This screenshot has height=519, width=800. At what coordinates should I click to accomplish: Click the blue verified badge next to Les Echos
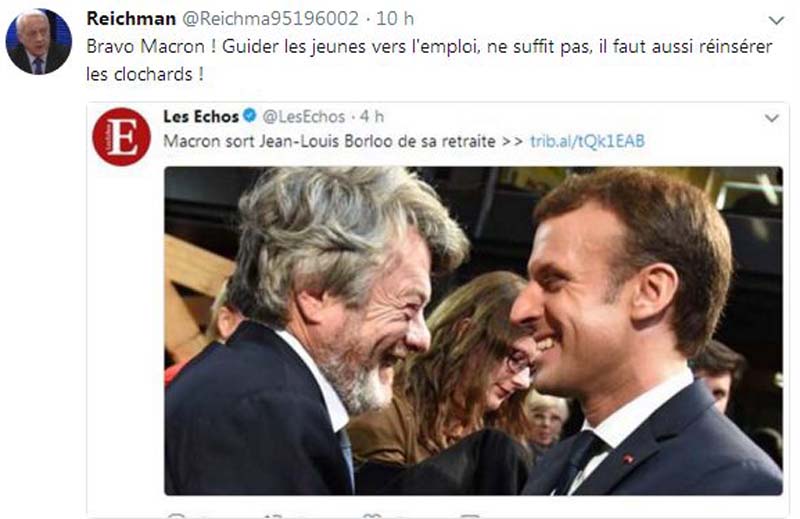(x=249, y=116)
